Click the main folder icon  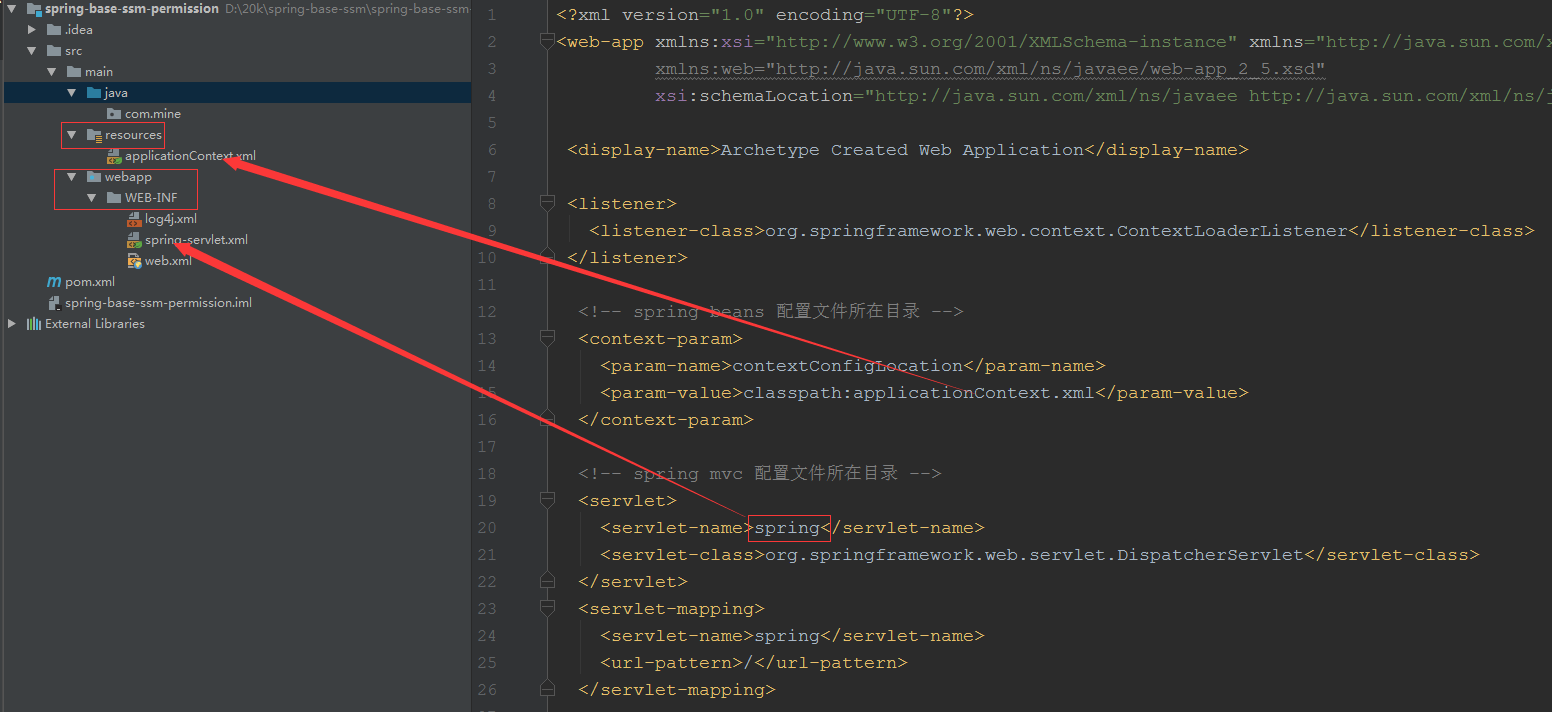pyautogui.click(x=74, y=72)
